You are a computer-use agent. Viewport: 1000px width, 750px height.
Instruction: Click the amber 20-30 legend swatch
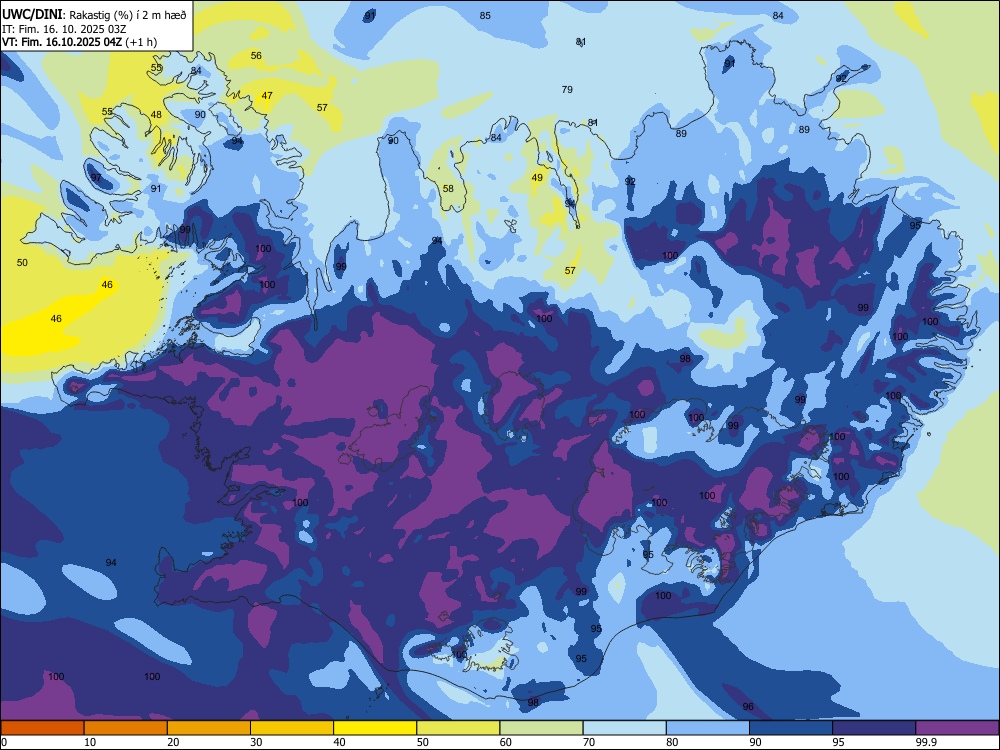(209, 728)
